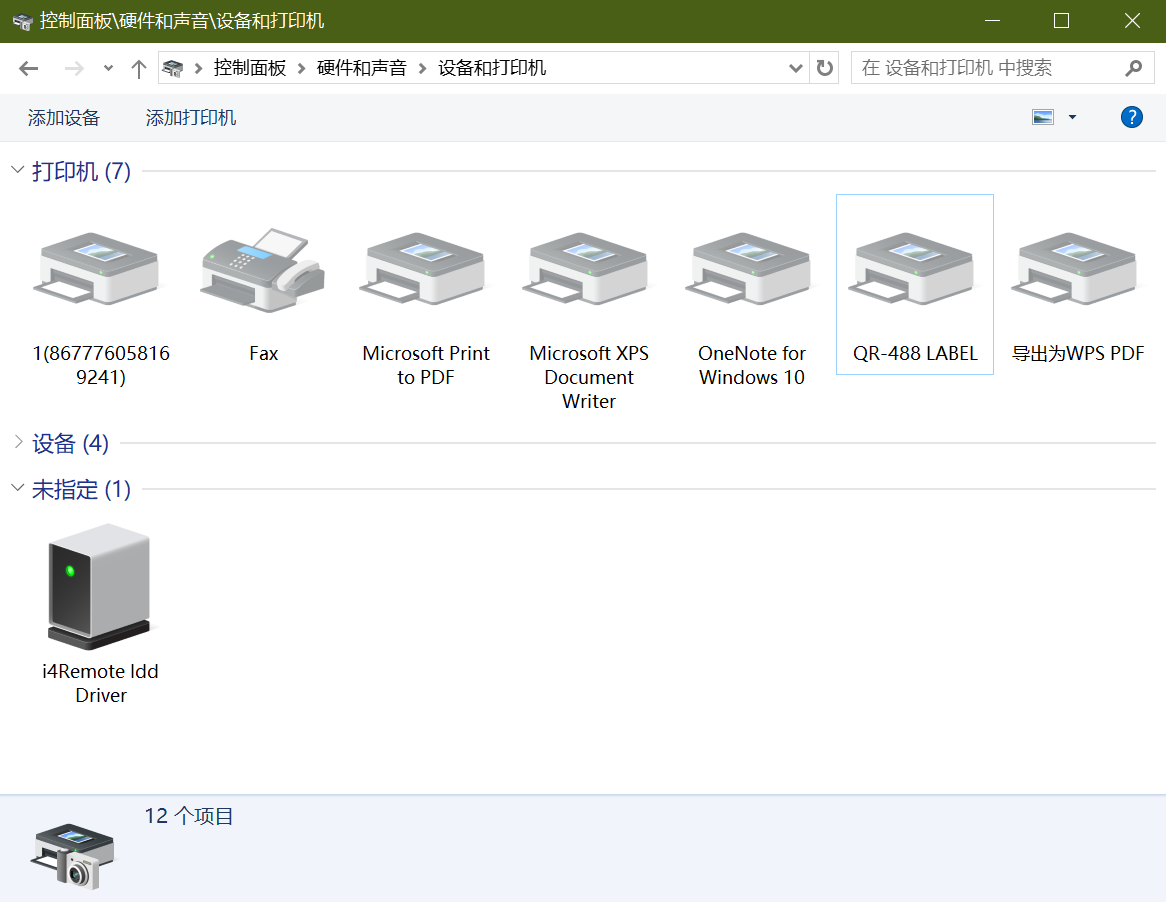1166x902 pixels.
Task: Click the title bar window icon
Action: (x=22, y=22)
